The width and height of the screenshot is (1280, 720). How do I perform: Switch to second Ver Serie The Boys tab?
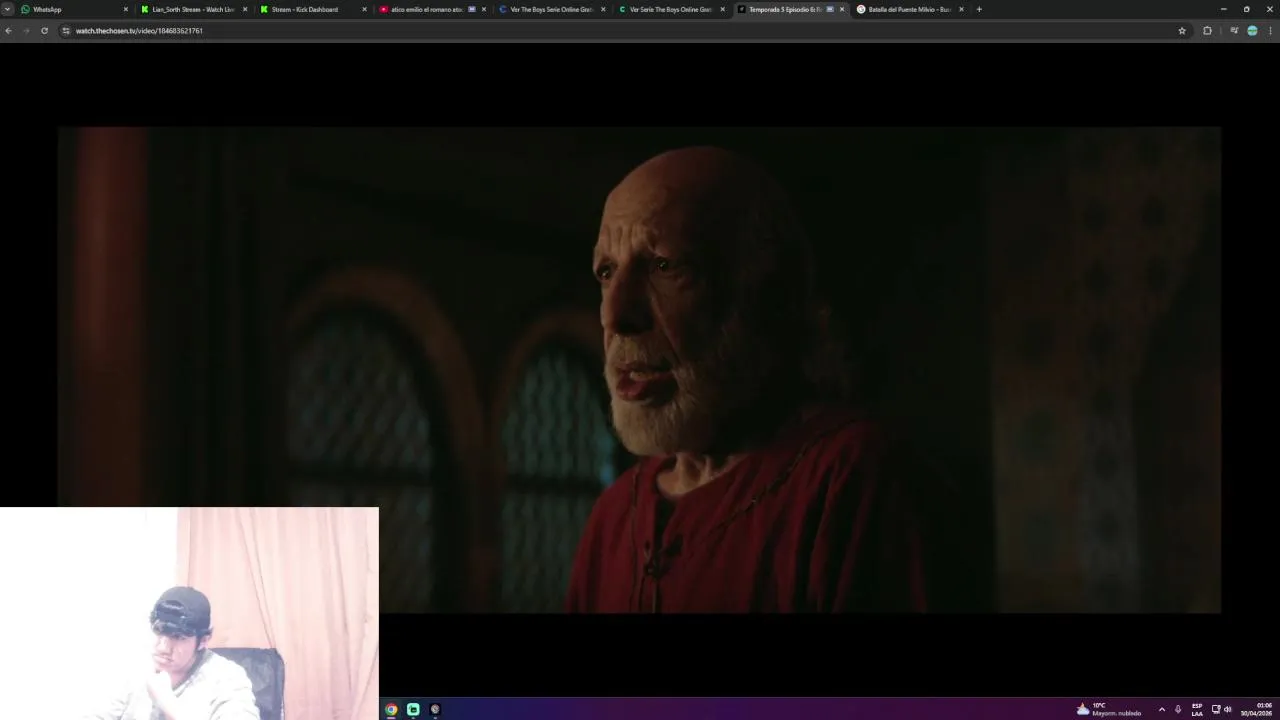tap(669, 9)
